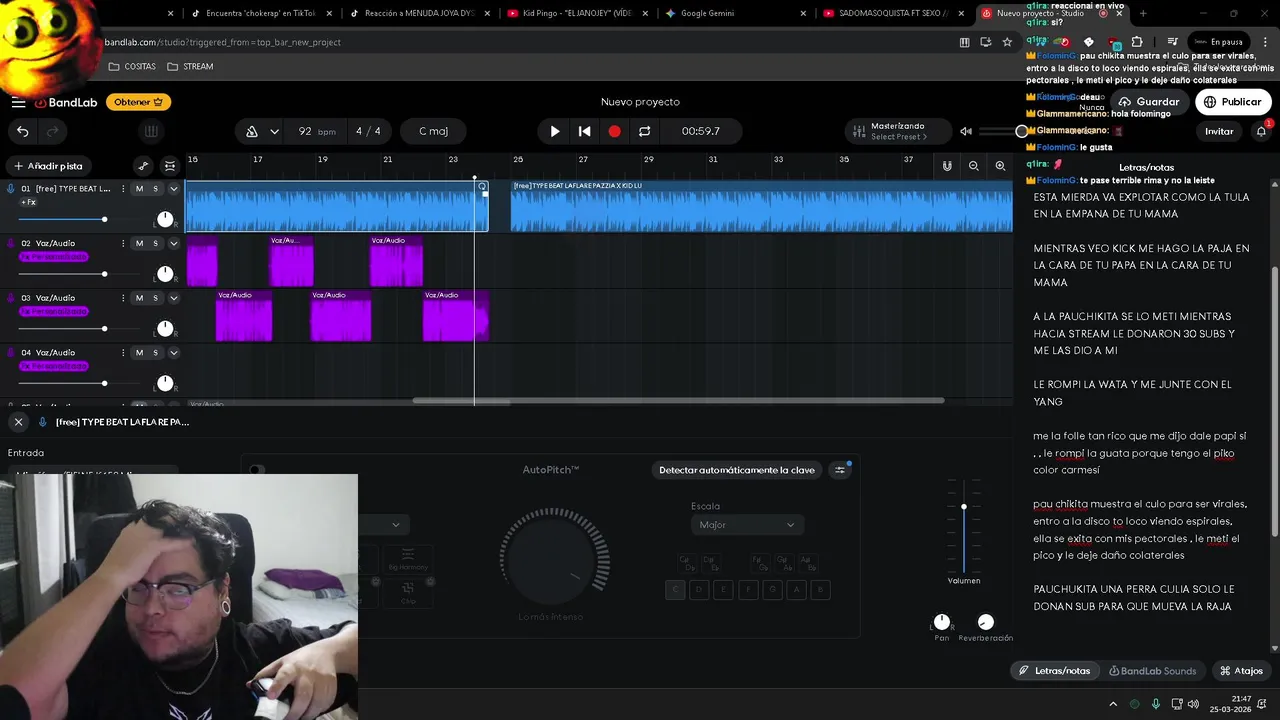Open the automation curve tool

click(x=143, y=166)
